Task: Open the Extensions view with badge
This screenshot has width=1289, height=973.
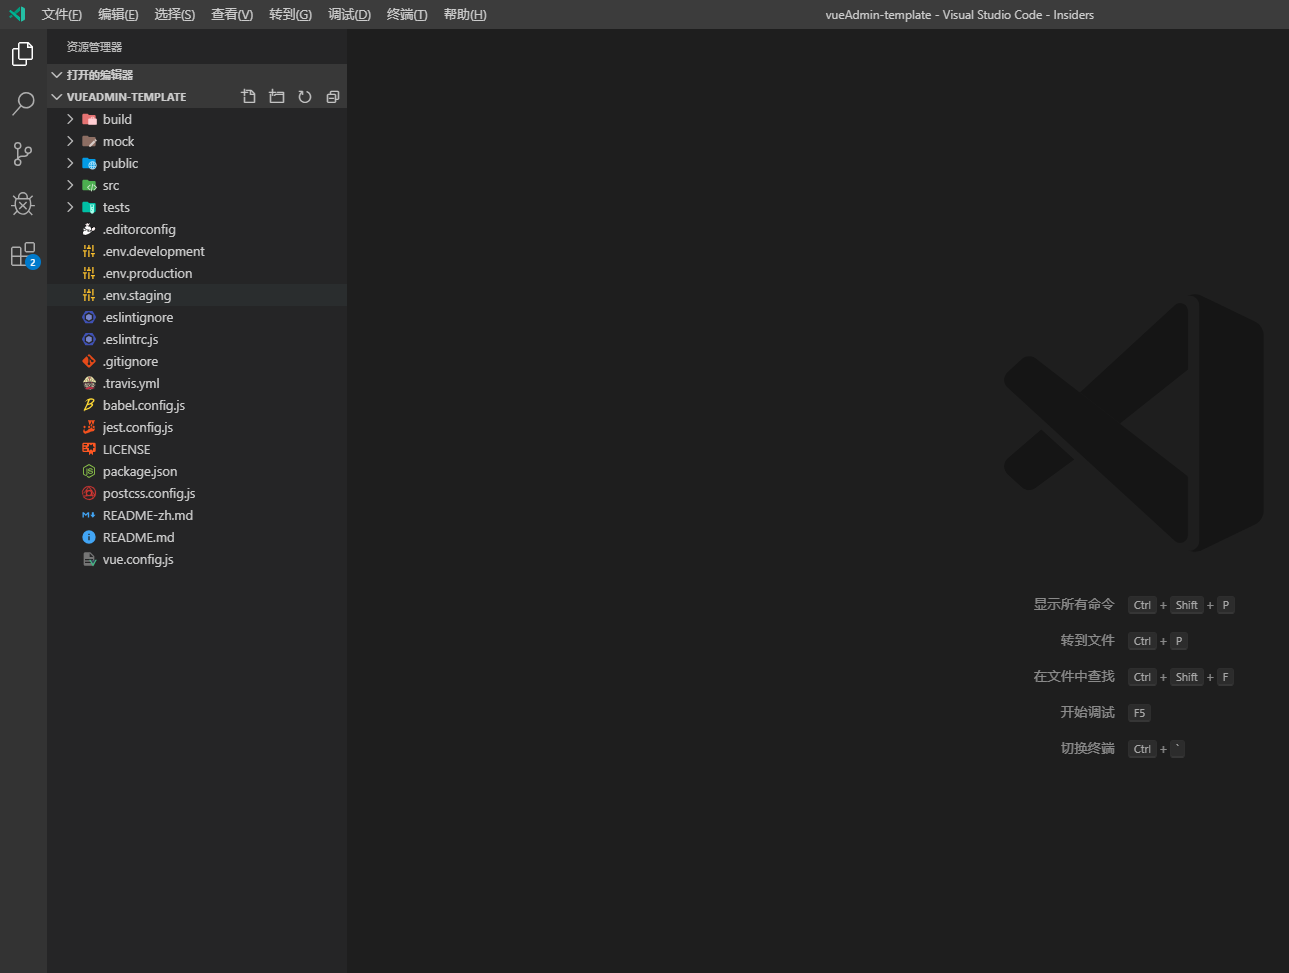Action: pos(23,255)
